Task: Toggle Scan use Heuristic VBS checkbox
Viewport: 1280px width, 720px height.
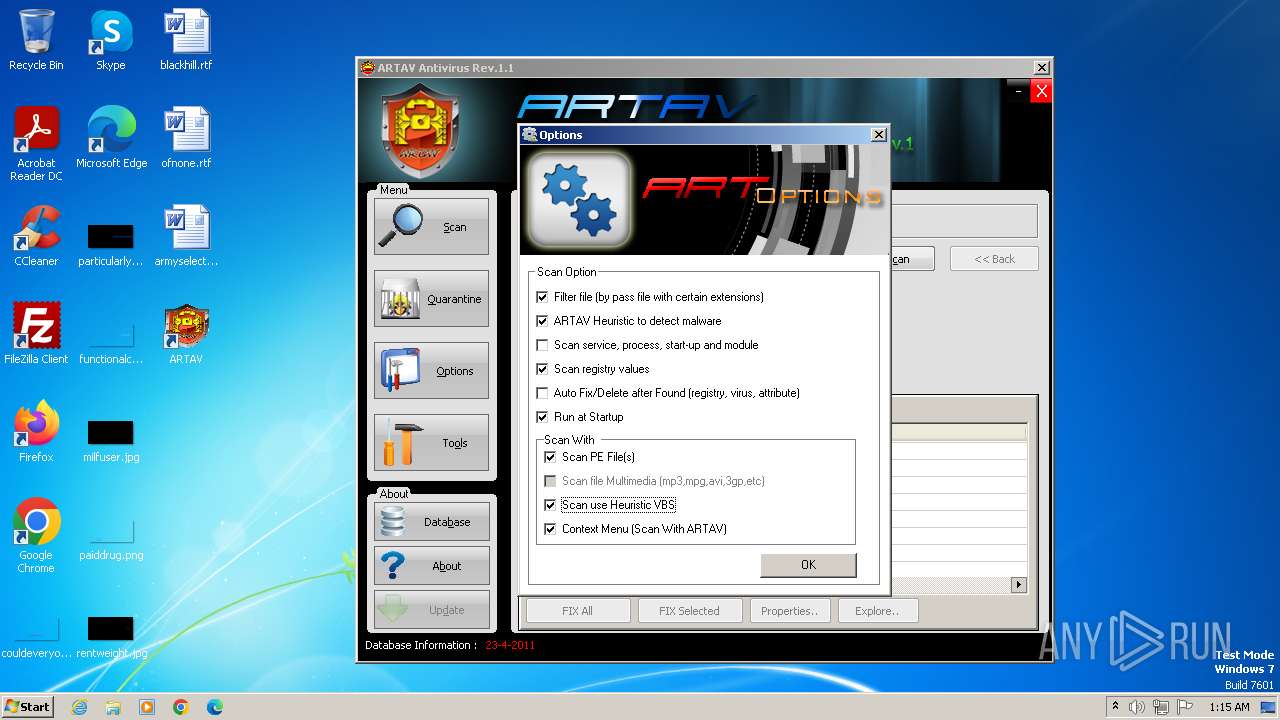Action: click(550, 505)
